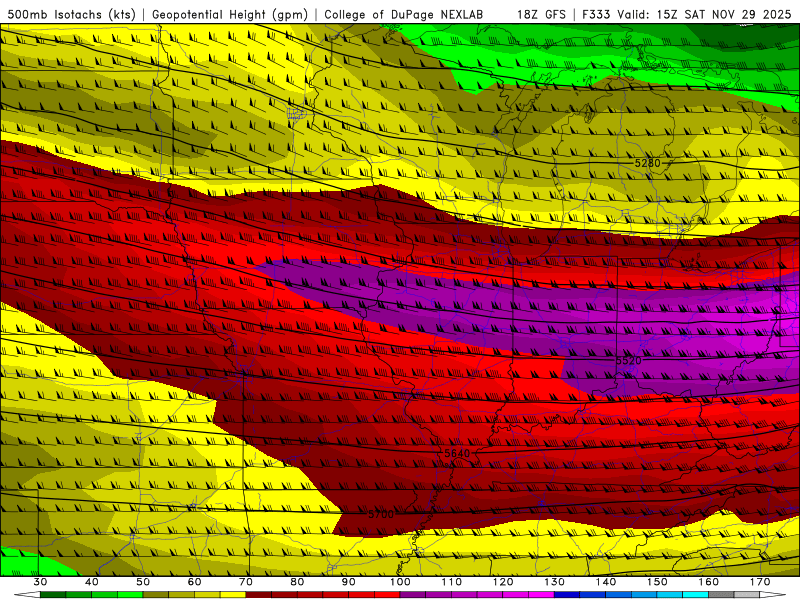Click the 150 value on the color scale
800x600 pixels.
click(x=658, y=582)
